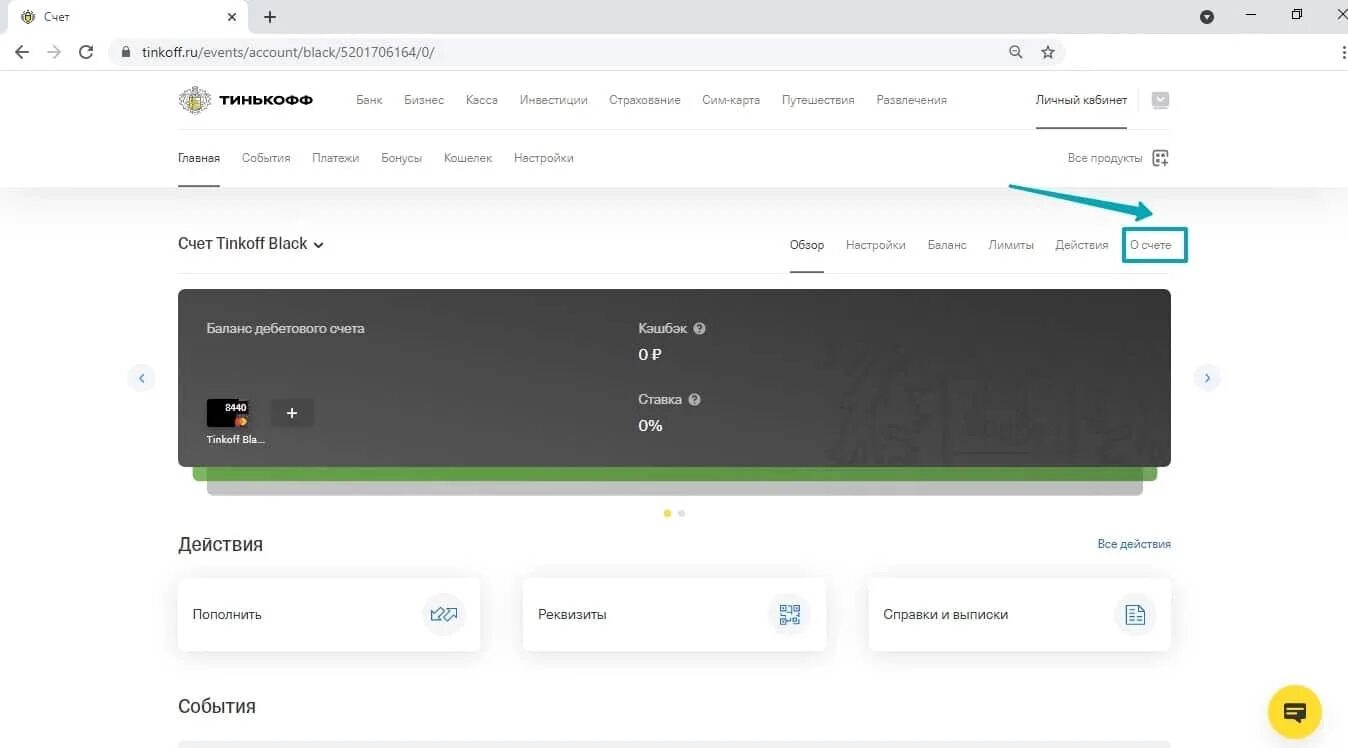
Task: Switch to the События tab
Action: point(266,158)
